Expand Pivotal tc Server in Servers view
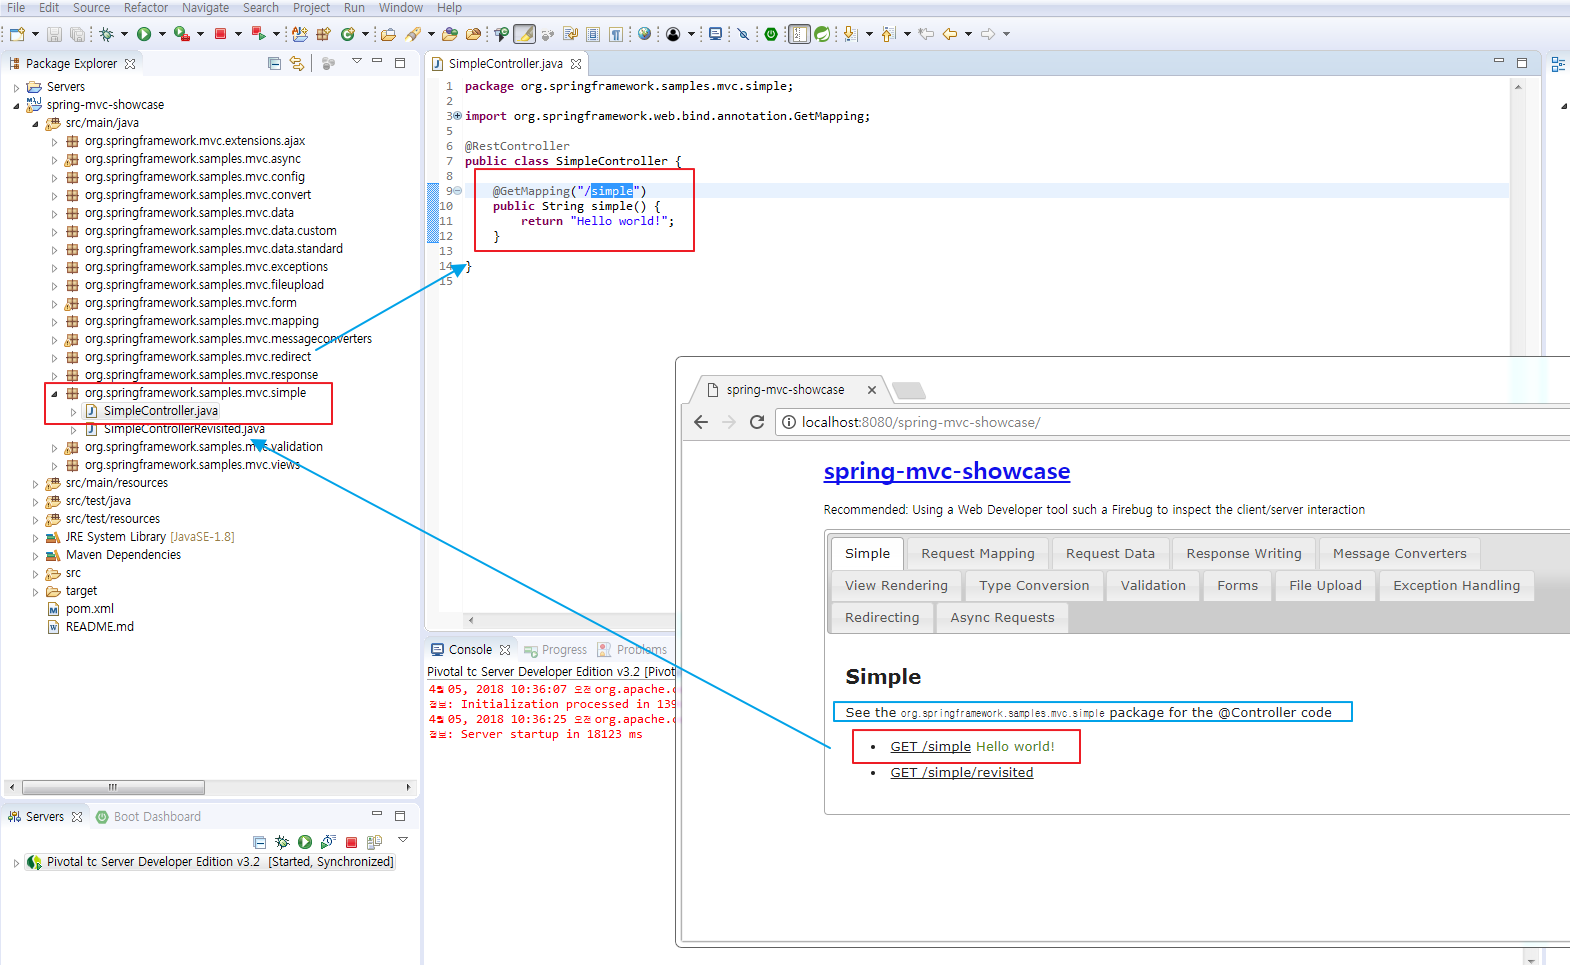The width and height of the screenshot is (1570, 965). [16, 862]
